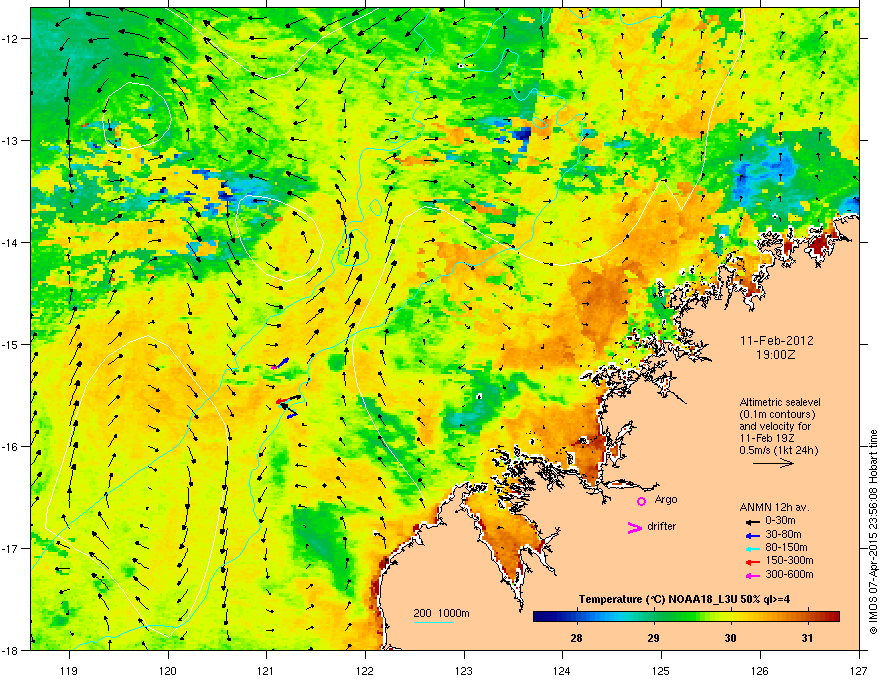Click the dark red end of temperature colorbar
The image size is (880, 680).
coord(833,616)
